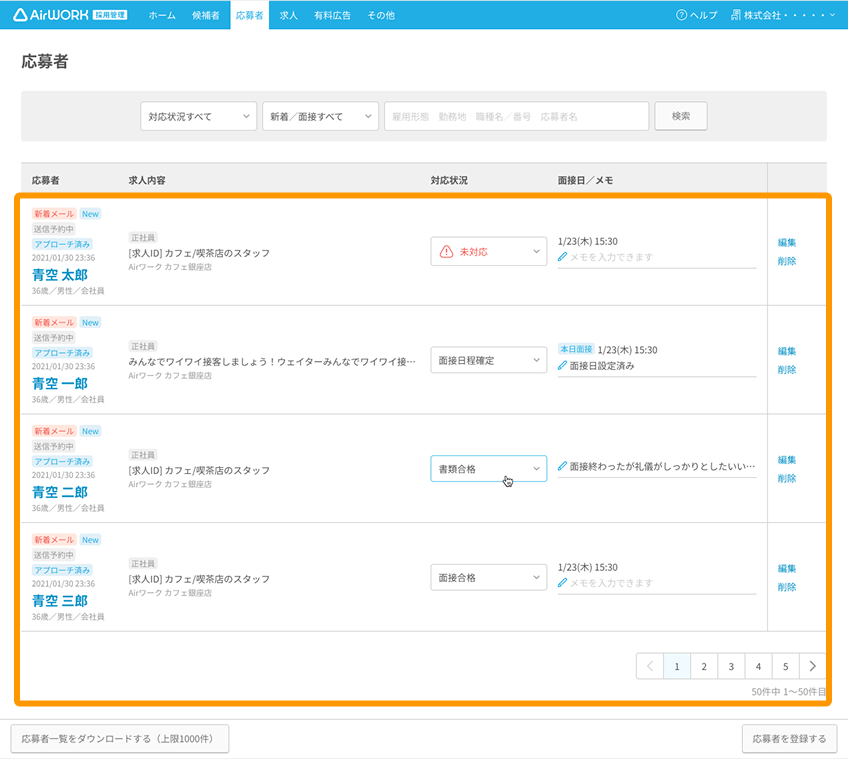Click アプローチ済み tag on 青空 一郎
Viewport: 848px width, 759px height.
[x=62, y=353]
